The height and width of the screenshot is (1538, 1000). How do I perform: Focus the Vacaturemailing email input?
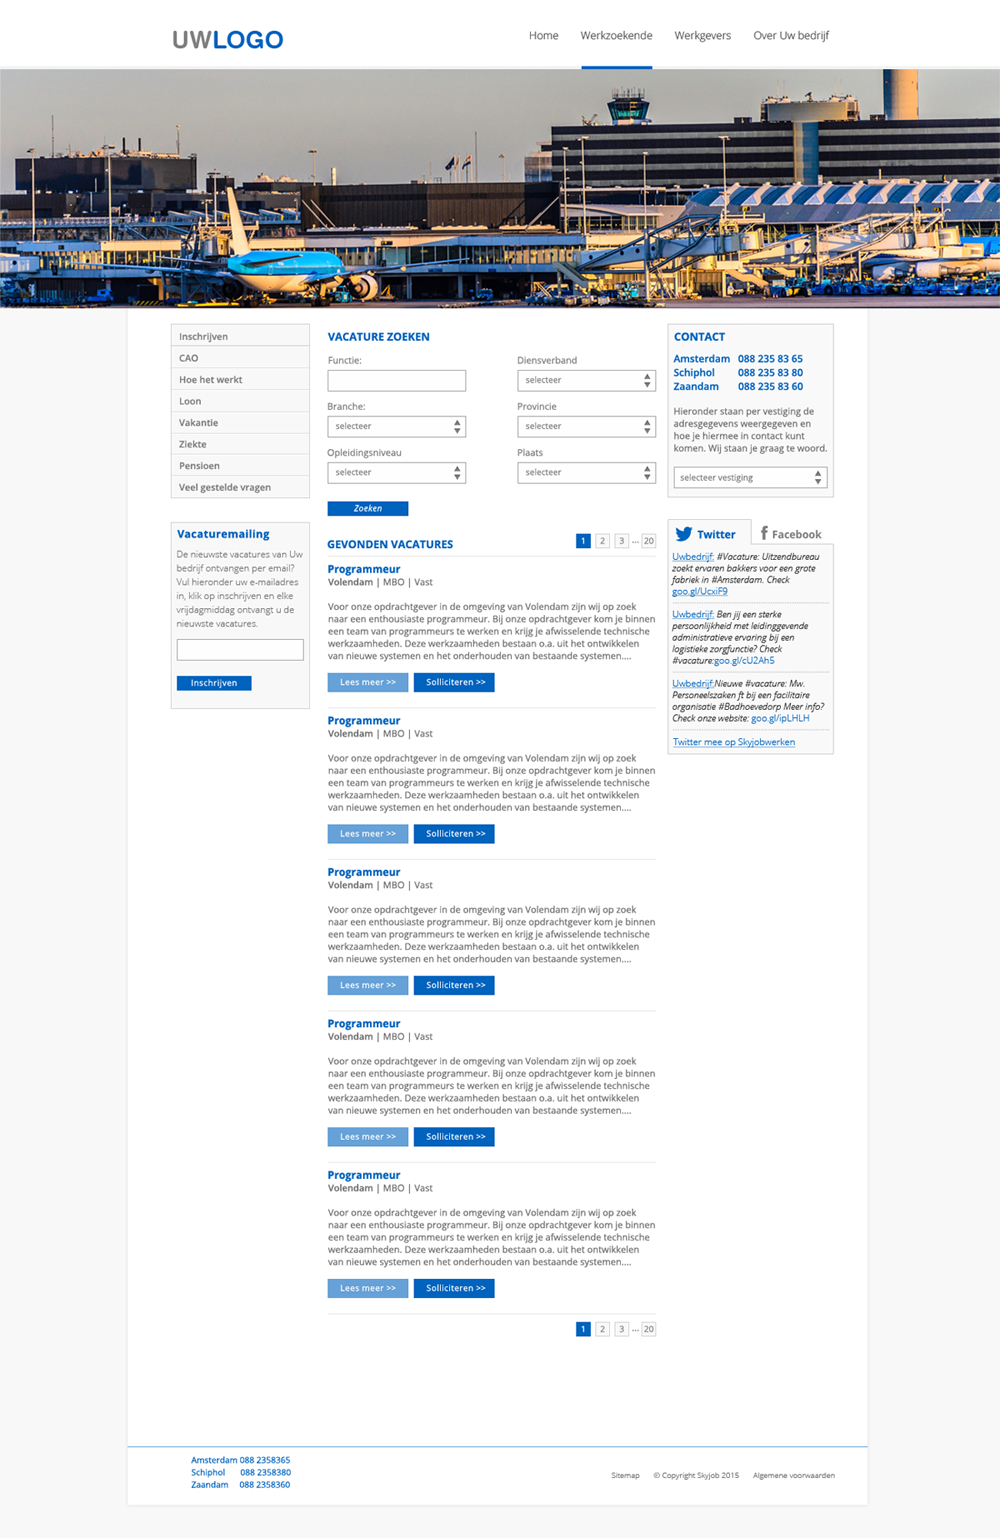point(240,650)
